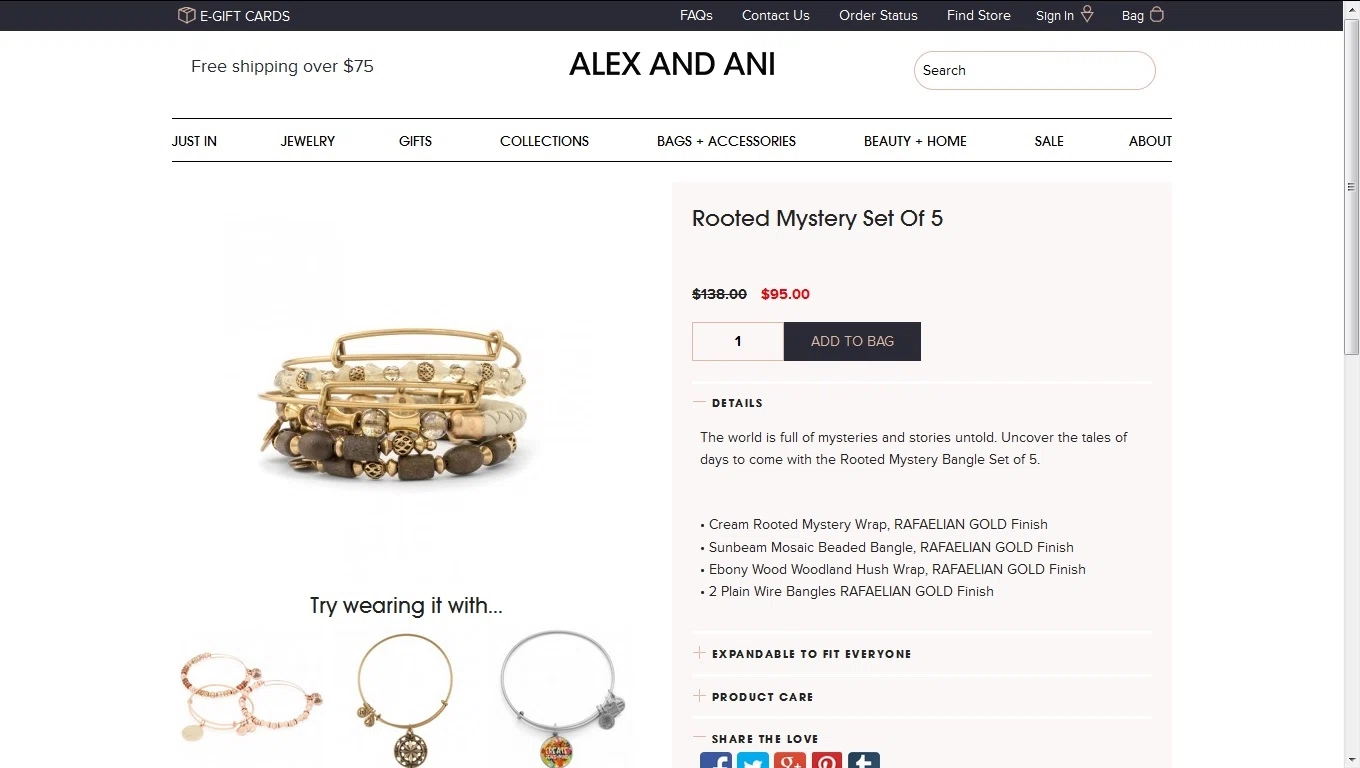The width and height of the screenshot is (1360, 768).
Task: Collapse the Details section
Action: (x=699, y=402)
